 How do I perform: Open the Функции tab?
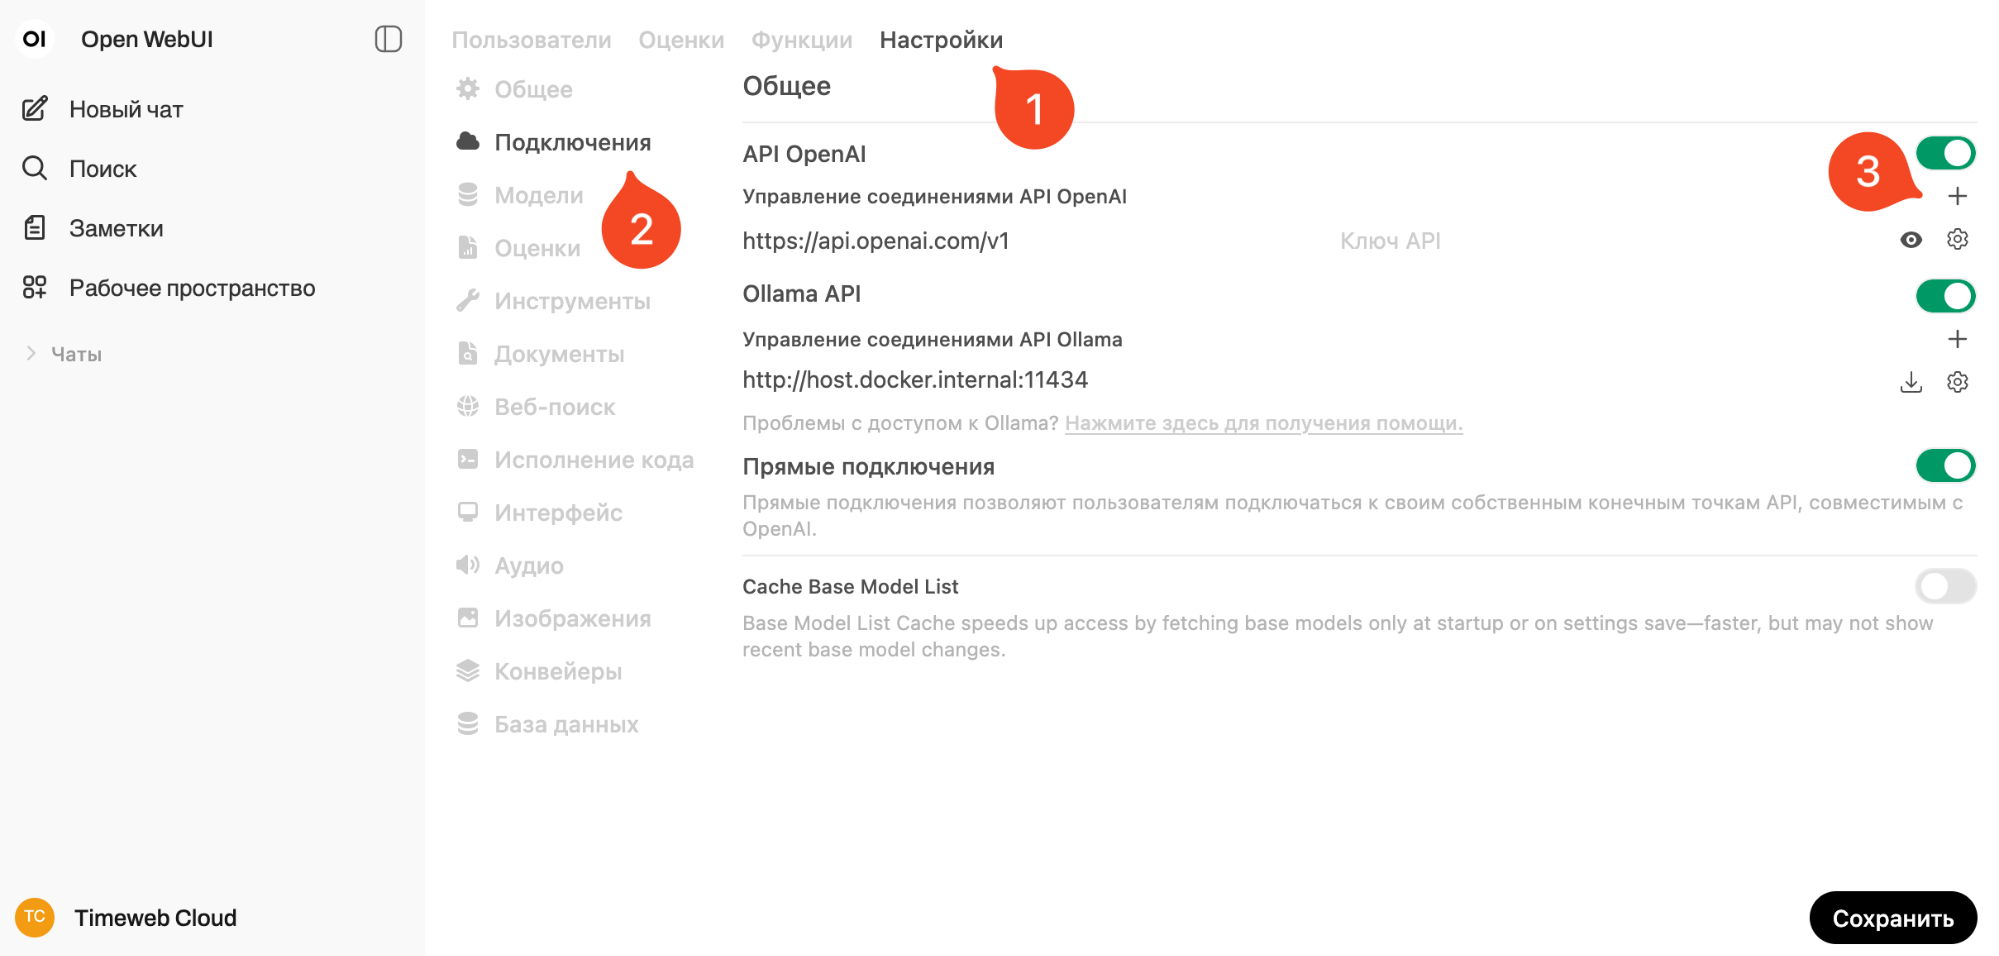(x=801, y=40)
